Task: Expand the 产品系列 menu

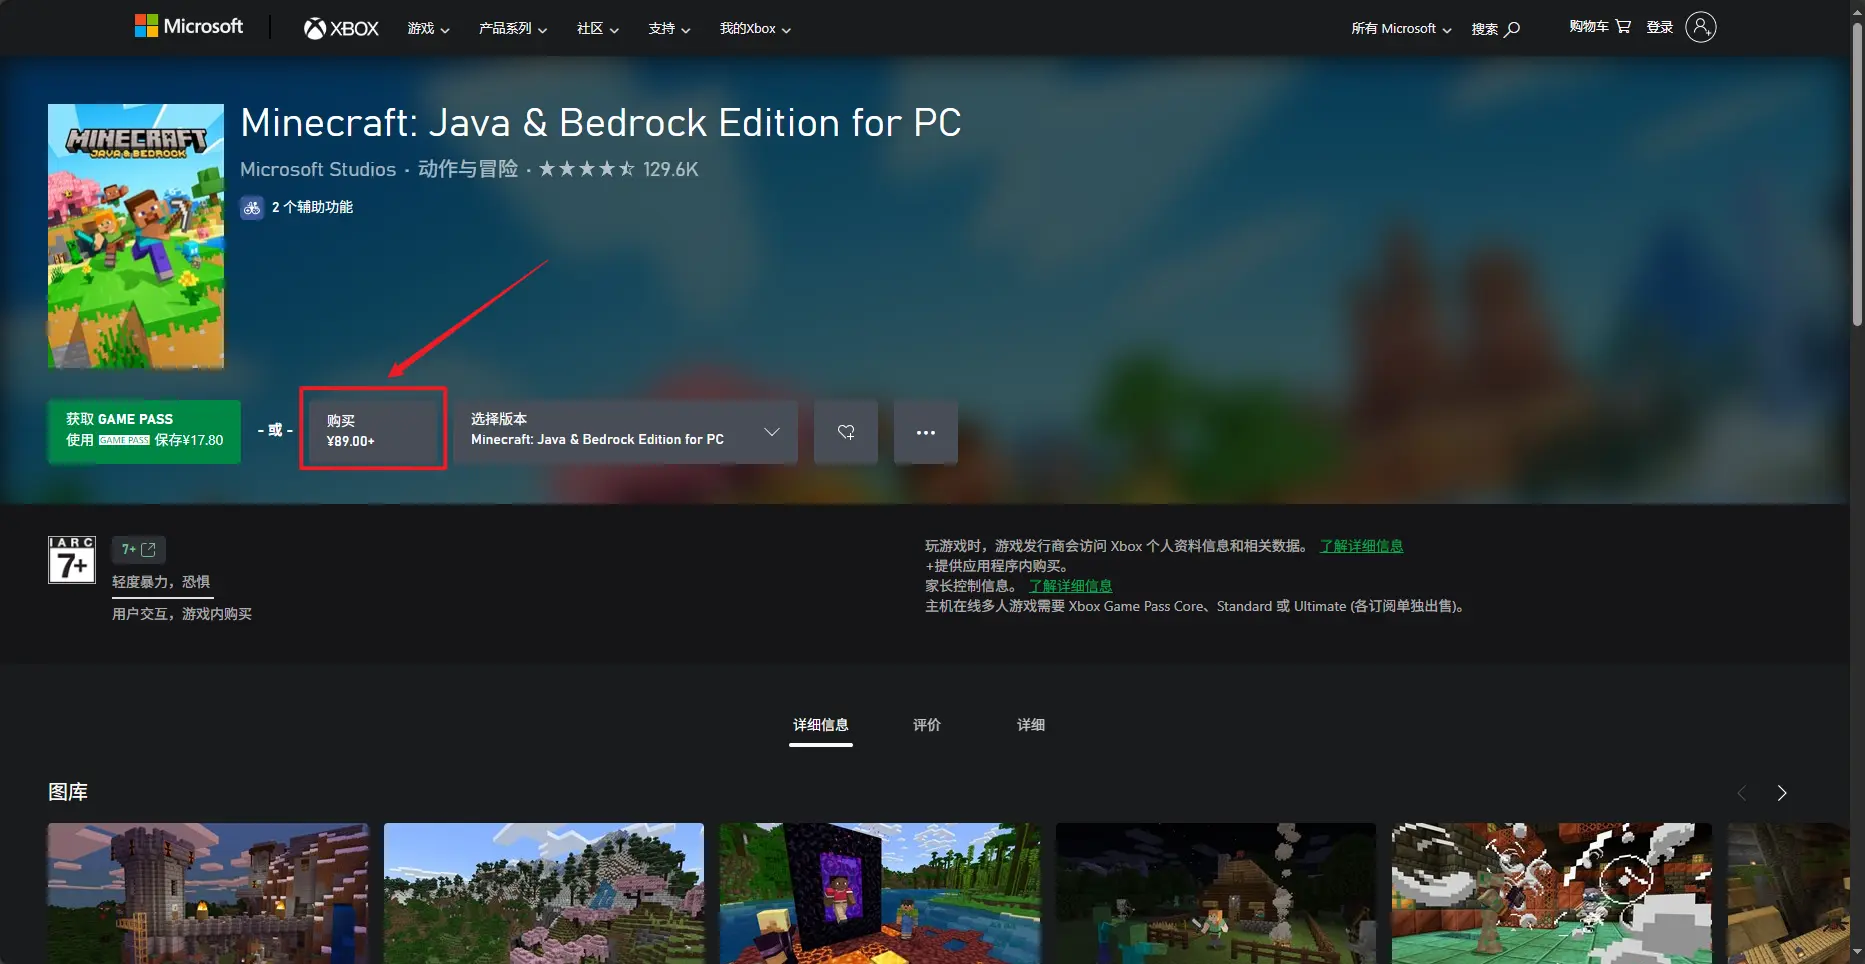Action: tap(513, 29)
